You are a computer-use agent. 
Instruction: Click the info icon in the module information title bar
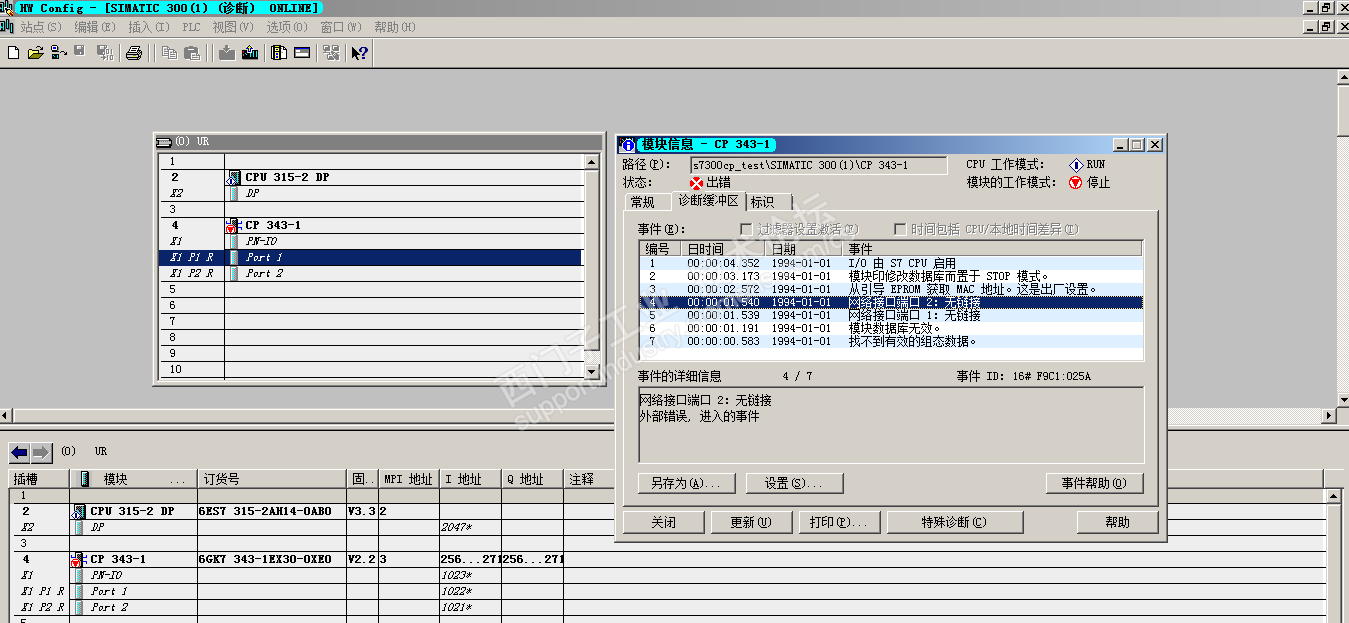(628, 145)
